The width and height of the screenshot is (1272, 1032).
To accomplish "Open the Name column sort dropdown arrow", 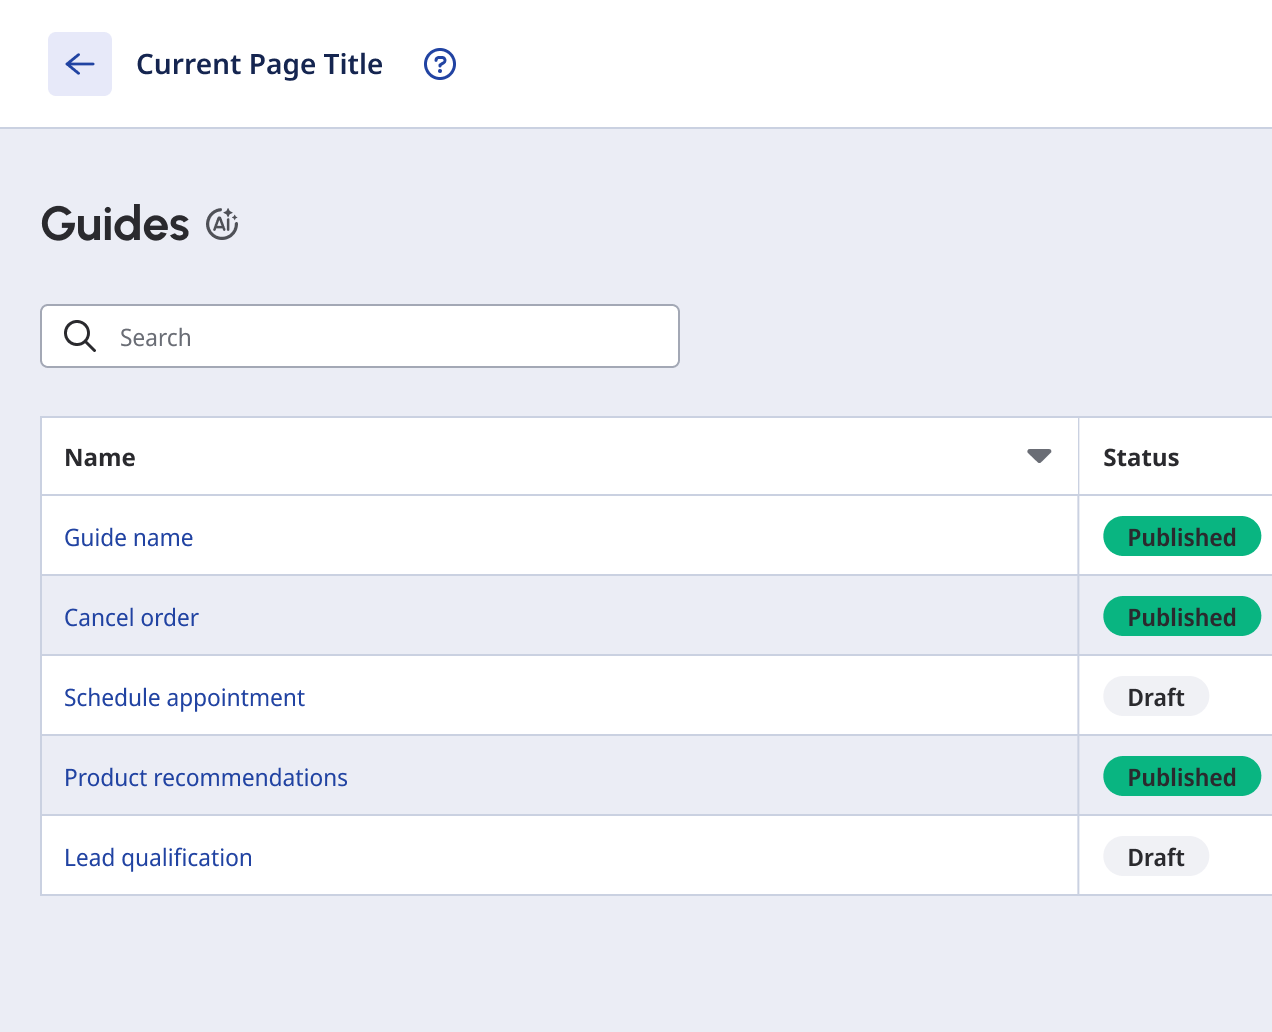I will 1039,457.
